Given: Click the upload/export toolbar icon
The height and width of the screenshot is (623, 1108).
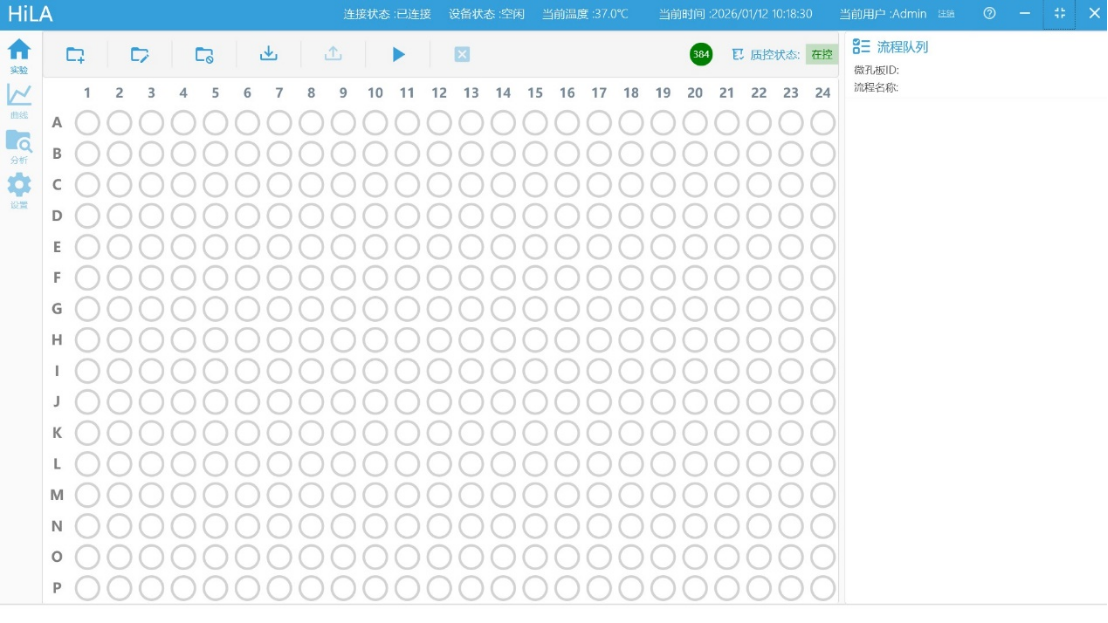Looking at the screenshot, I should 333,54.
